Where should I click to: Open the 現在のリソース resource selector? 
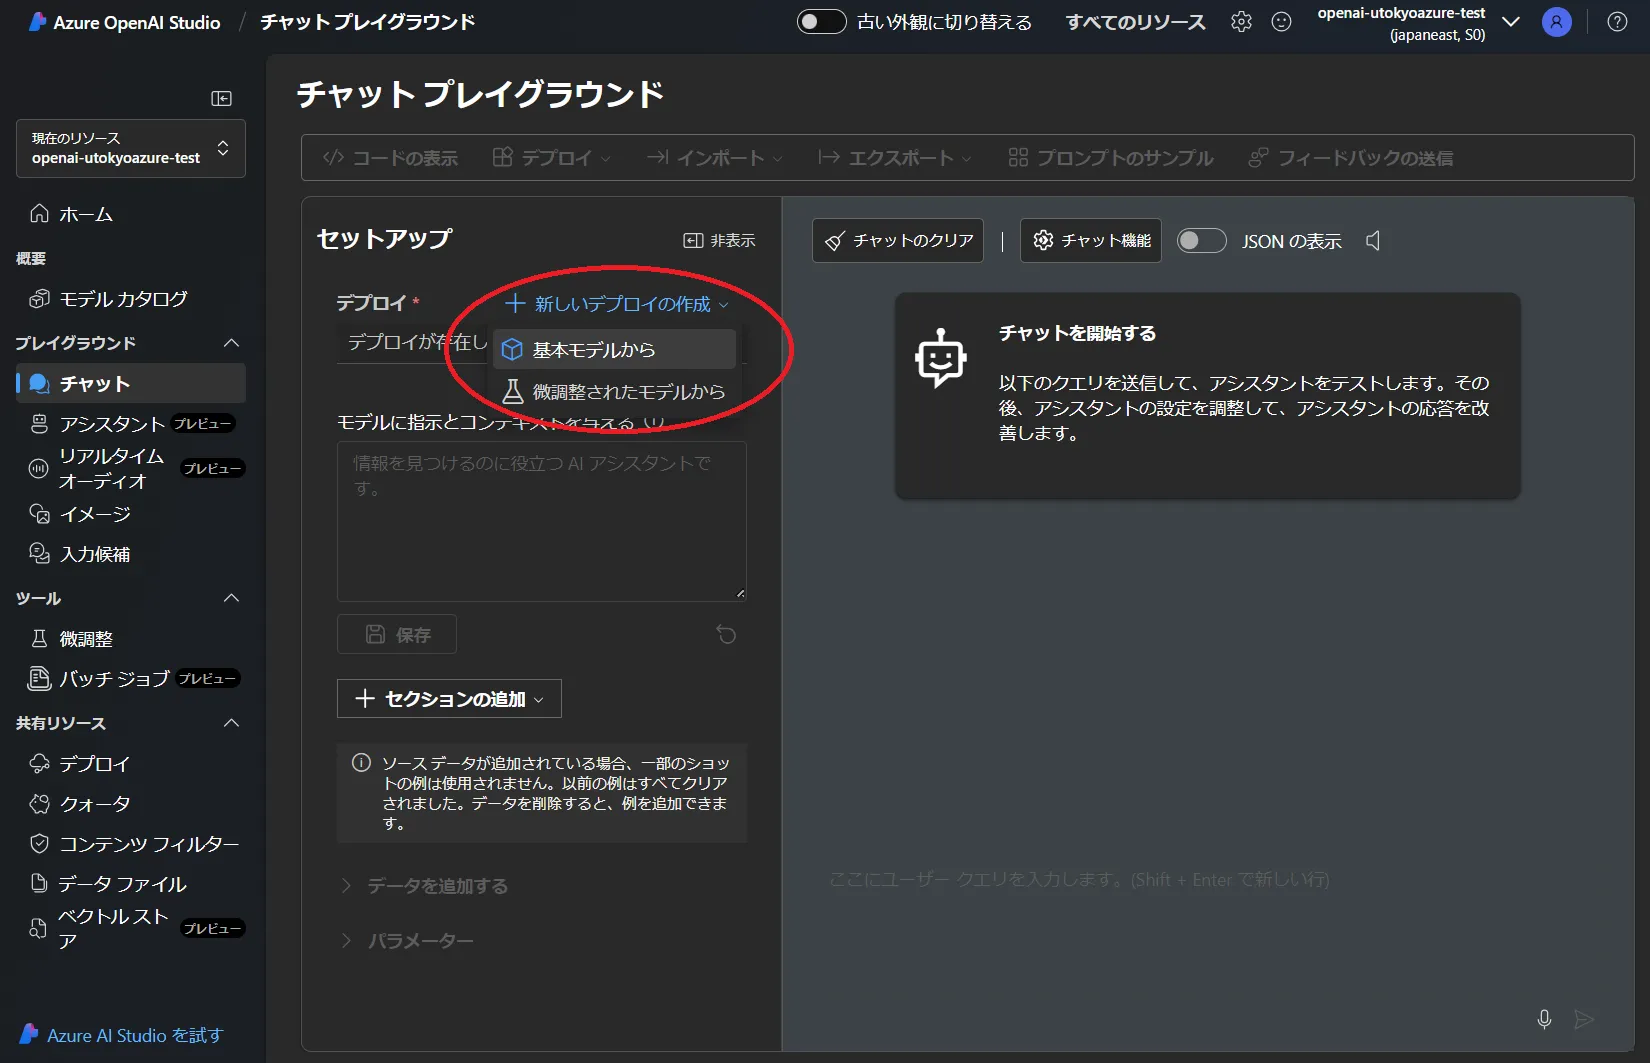[x=131, y=149]
